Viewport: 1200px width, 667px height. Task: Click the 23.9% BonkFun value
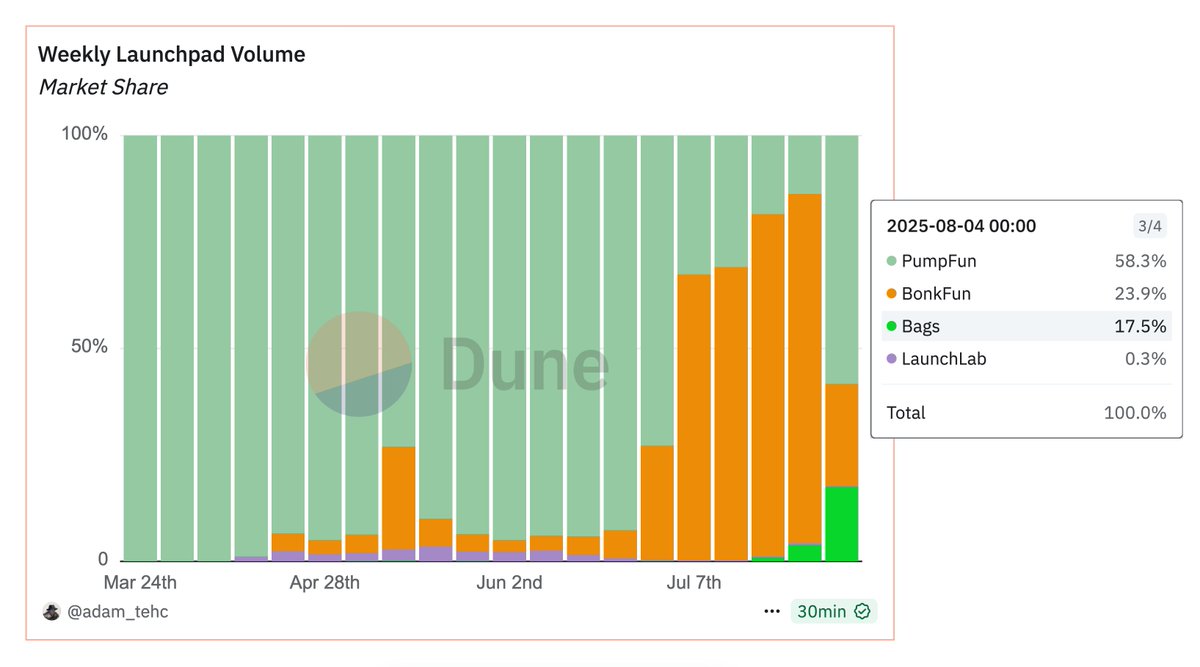(1140, 294)
